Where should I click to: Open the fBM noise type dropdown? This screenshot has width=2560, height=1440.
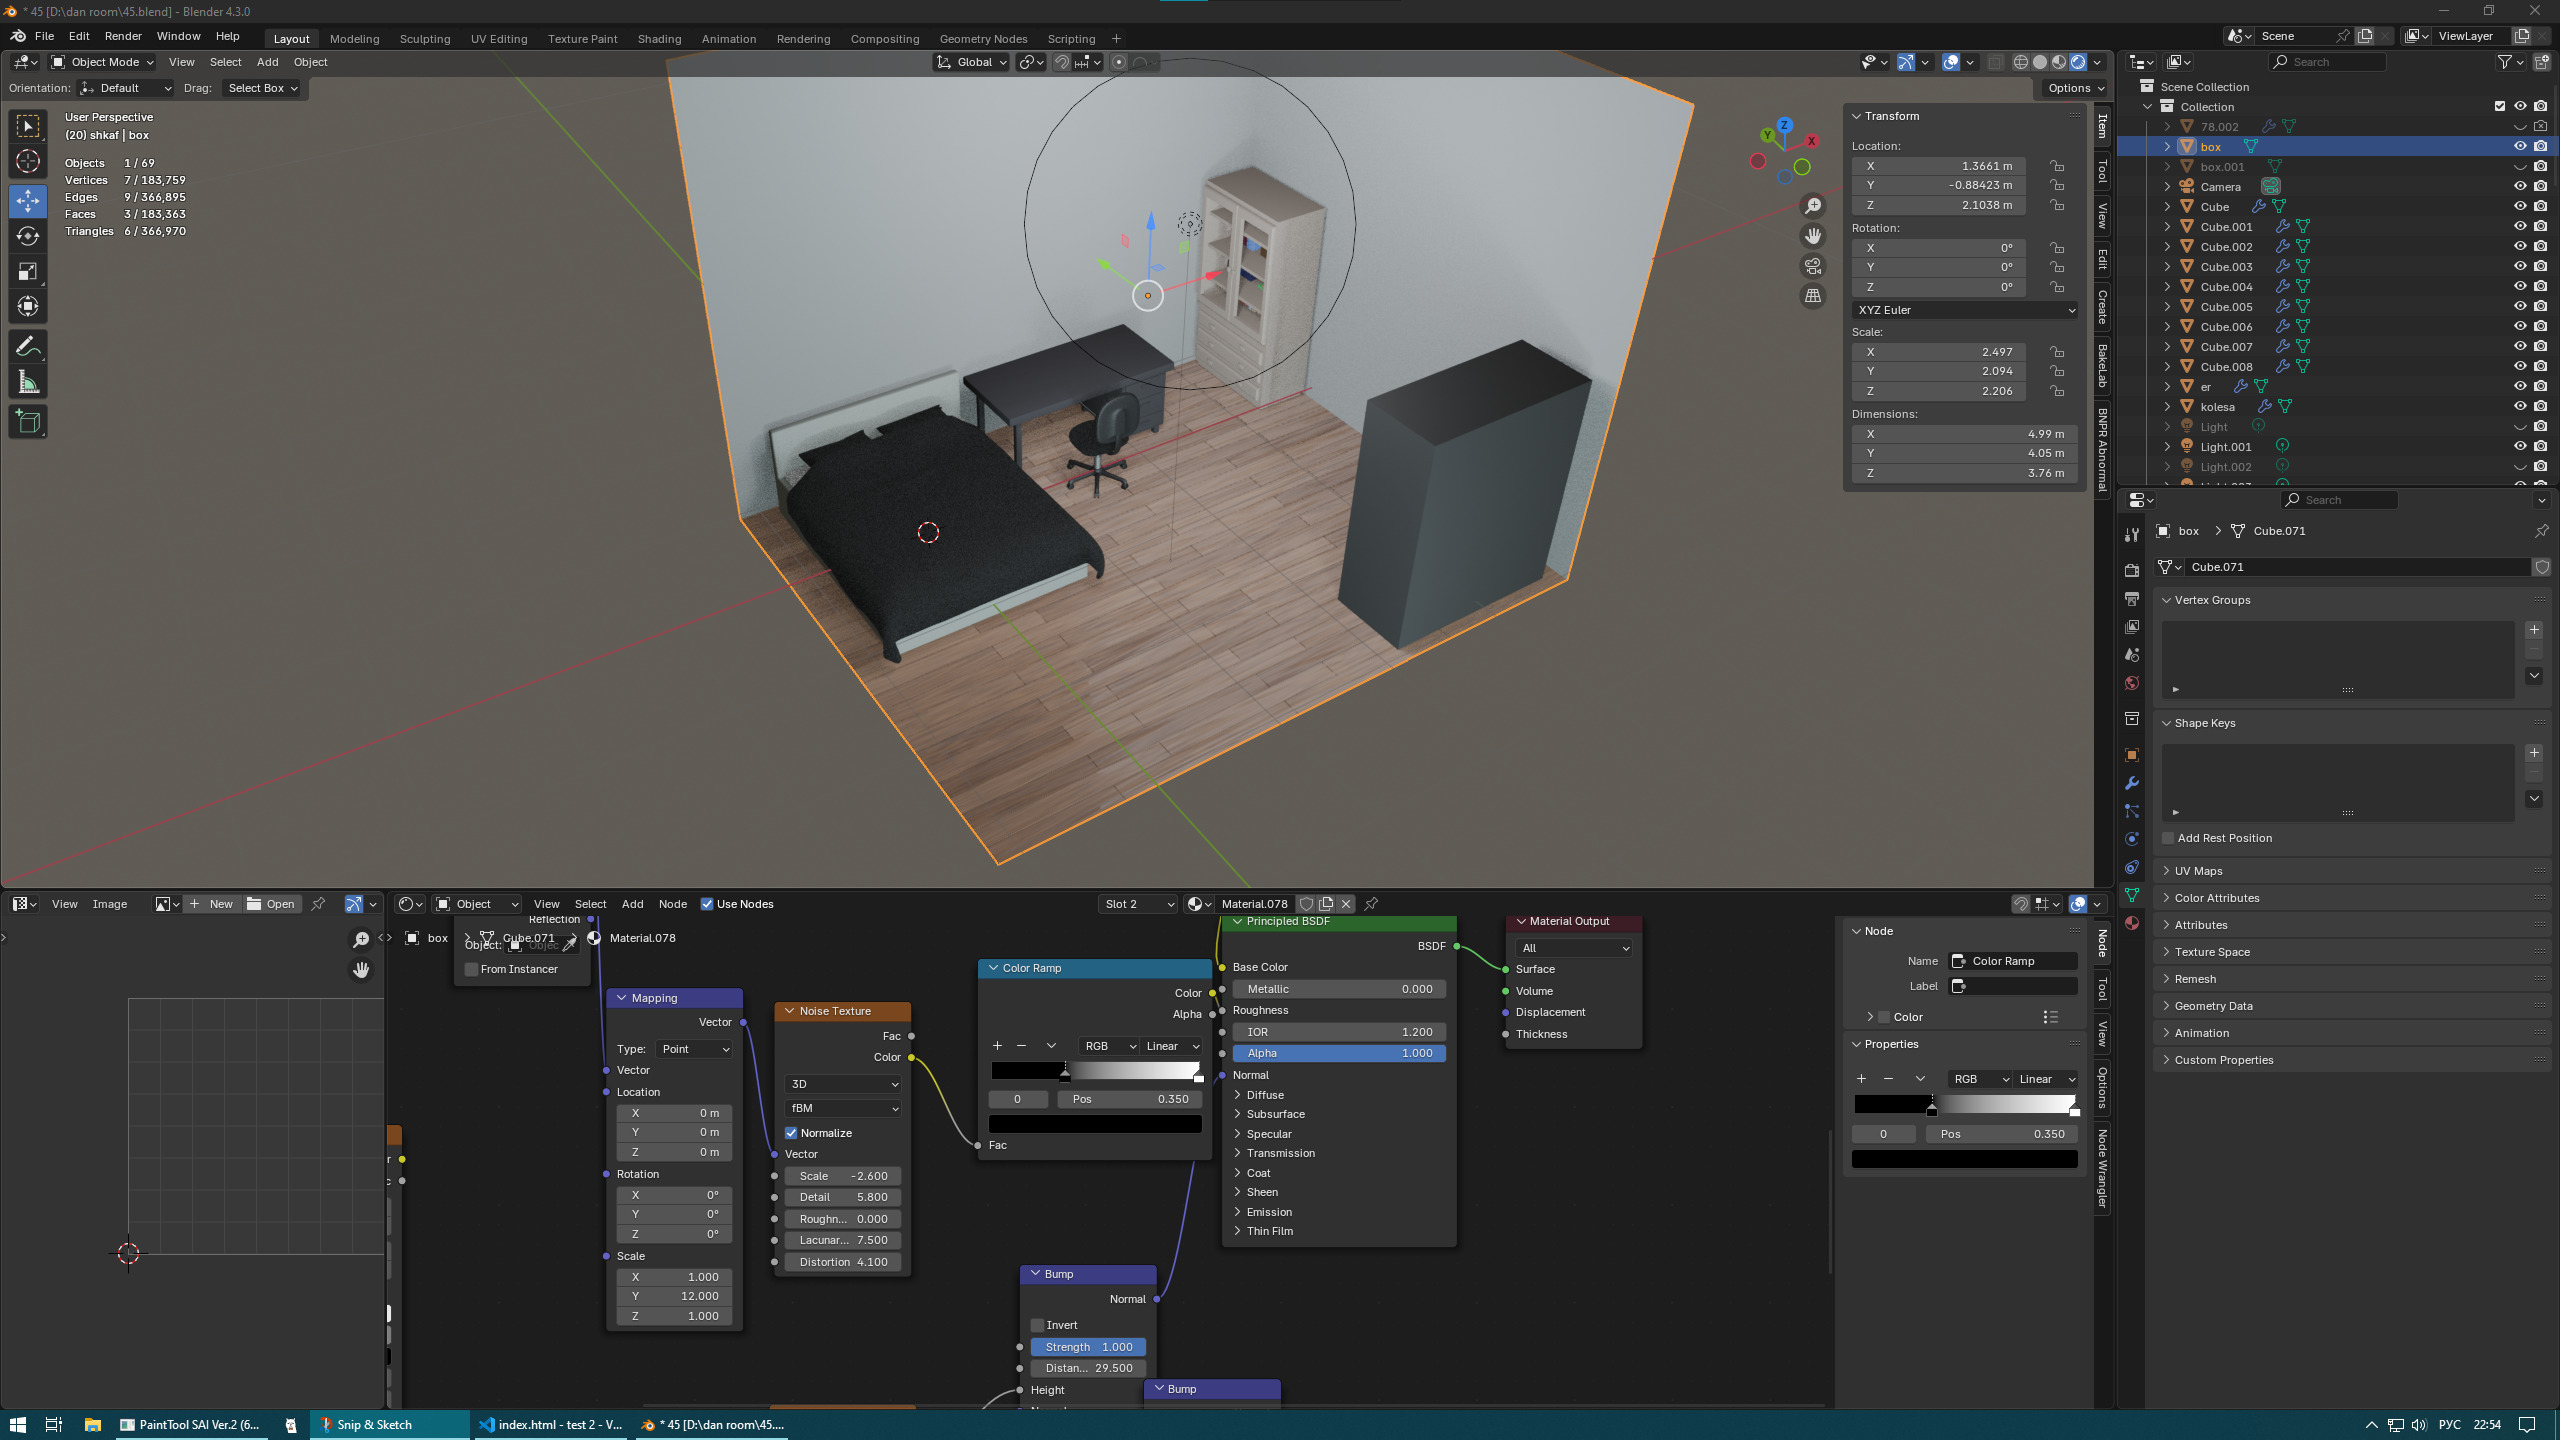(x=843, y=1108)
